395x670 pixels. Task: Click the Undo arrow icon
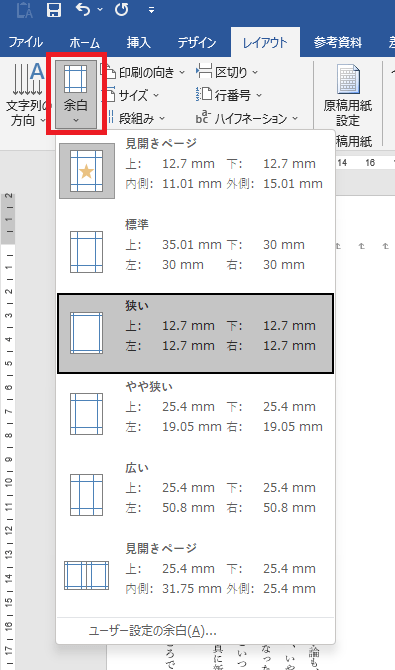point(83,9)
